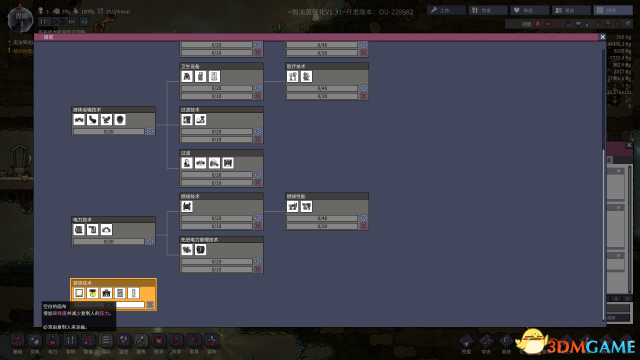
Task: Expand the first dropdown arrow in right panel
Action: pos(618,171)
